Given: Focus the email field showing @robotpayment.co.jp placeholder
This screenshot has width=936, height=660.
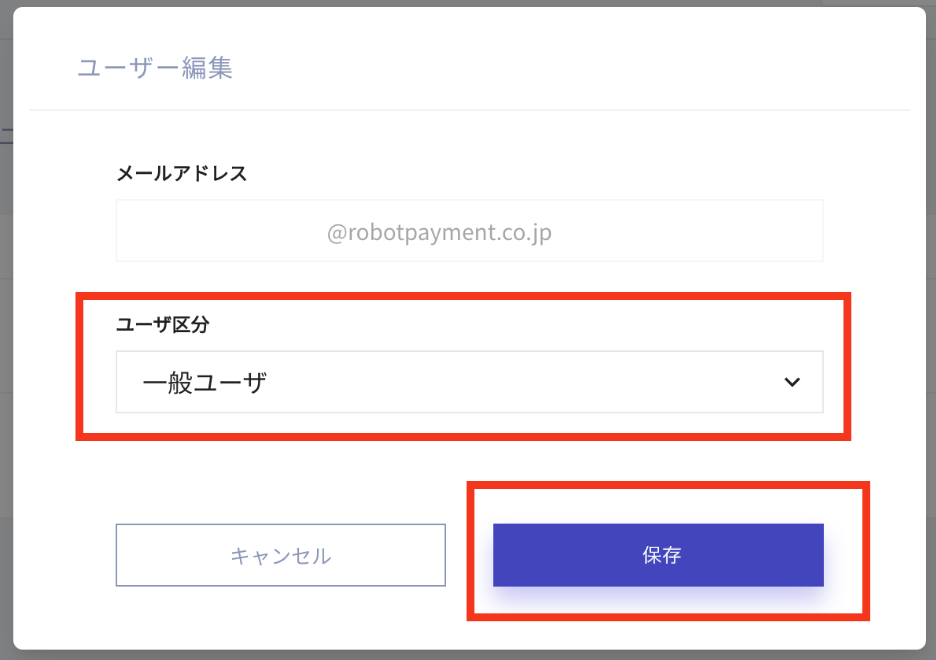Looking at the screenshot, I should (x=470, y=230).
